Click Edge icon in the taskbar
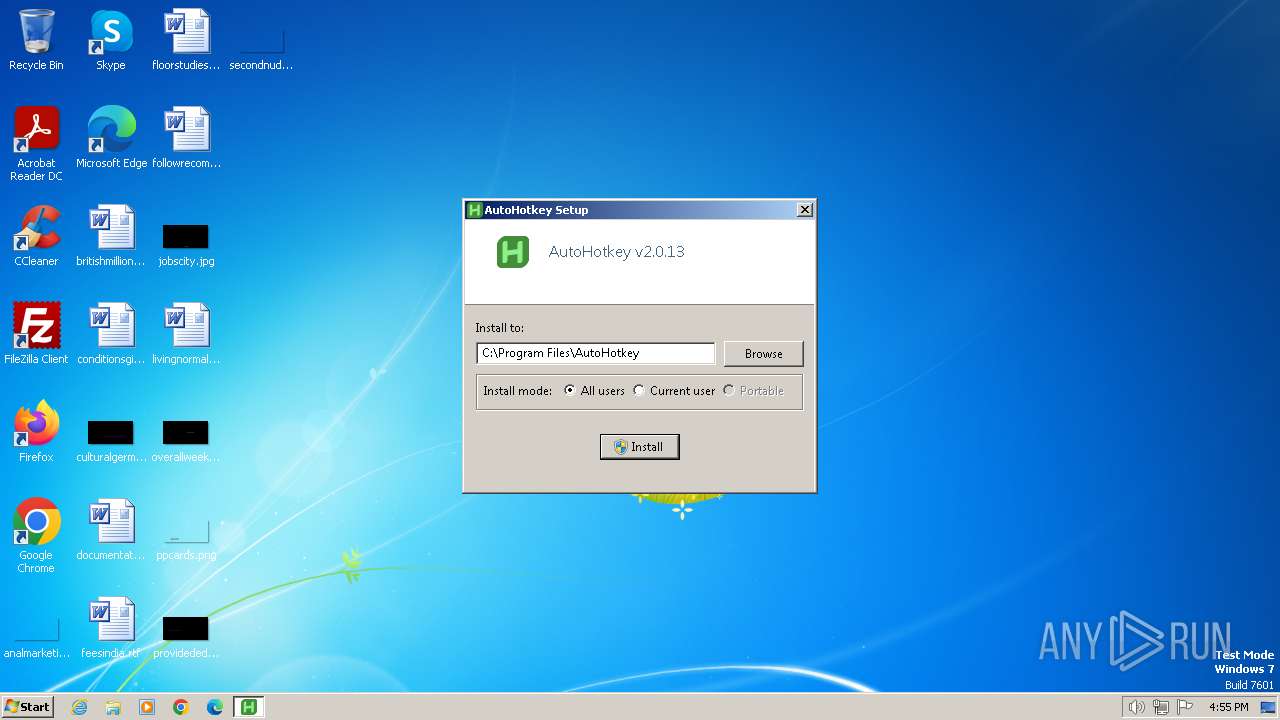The image size is (1280, 720). [215, 707]
